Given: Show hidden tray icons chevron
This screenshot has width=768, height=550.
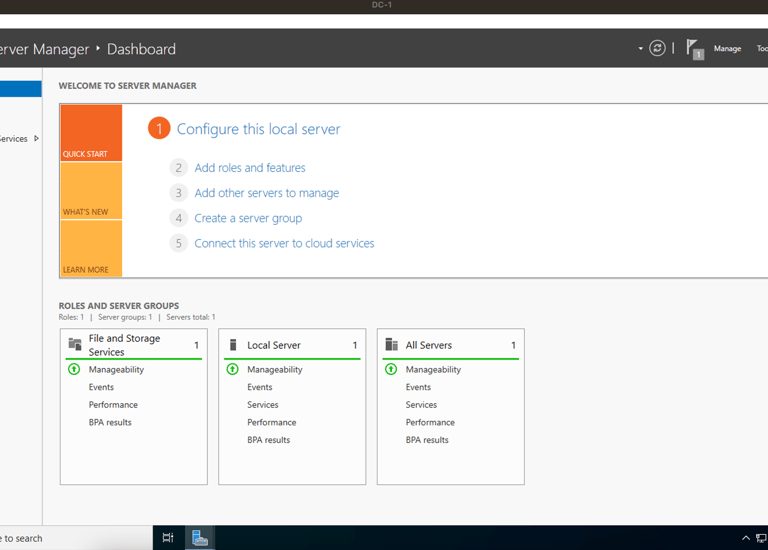Looking at the screenshot, I should [x=745, y=538].
